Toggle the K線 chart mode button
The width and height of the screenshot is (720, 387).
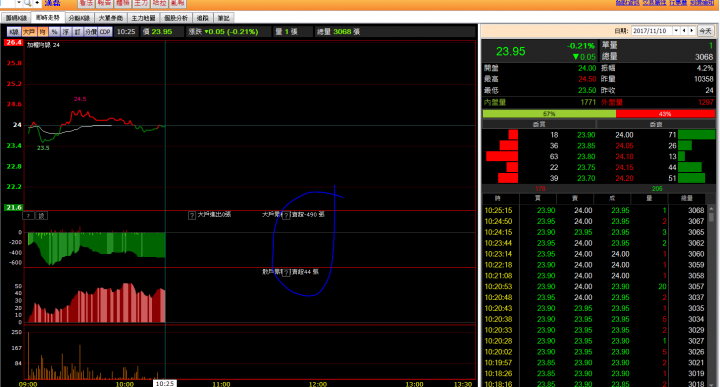(x=14, y=32)
